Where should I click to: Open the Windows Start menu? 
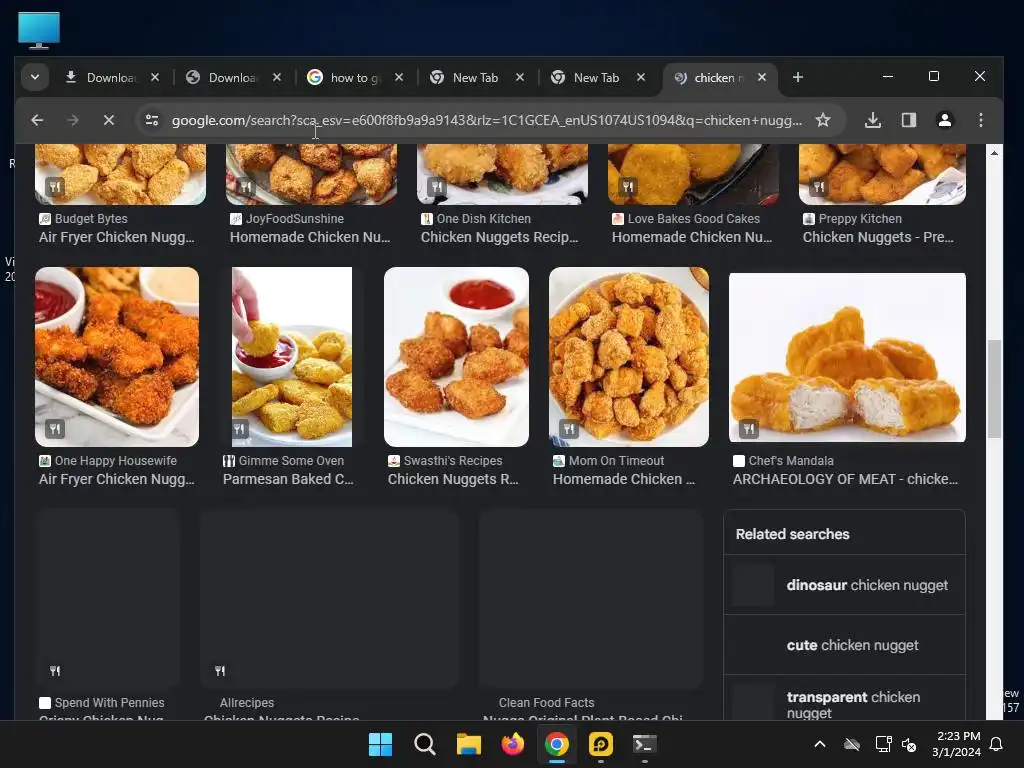point(380,744)
